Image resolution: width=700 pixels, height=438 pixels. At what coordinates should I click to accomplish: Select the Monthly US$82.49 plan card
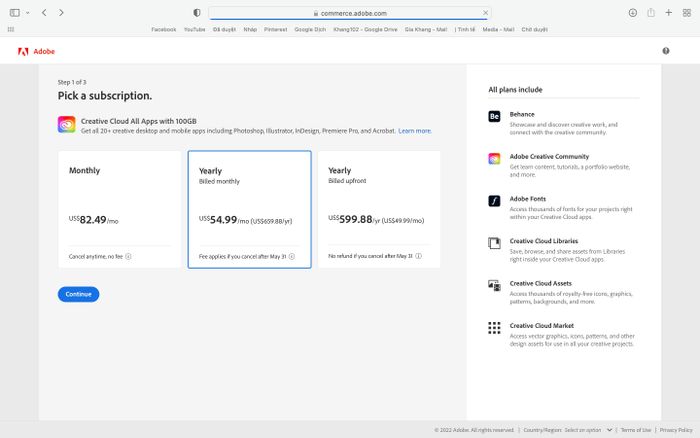coord(120,209)
